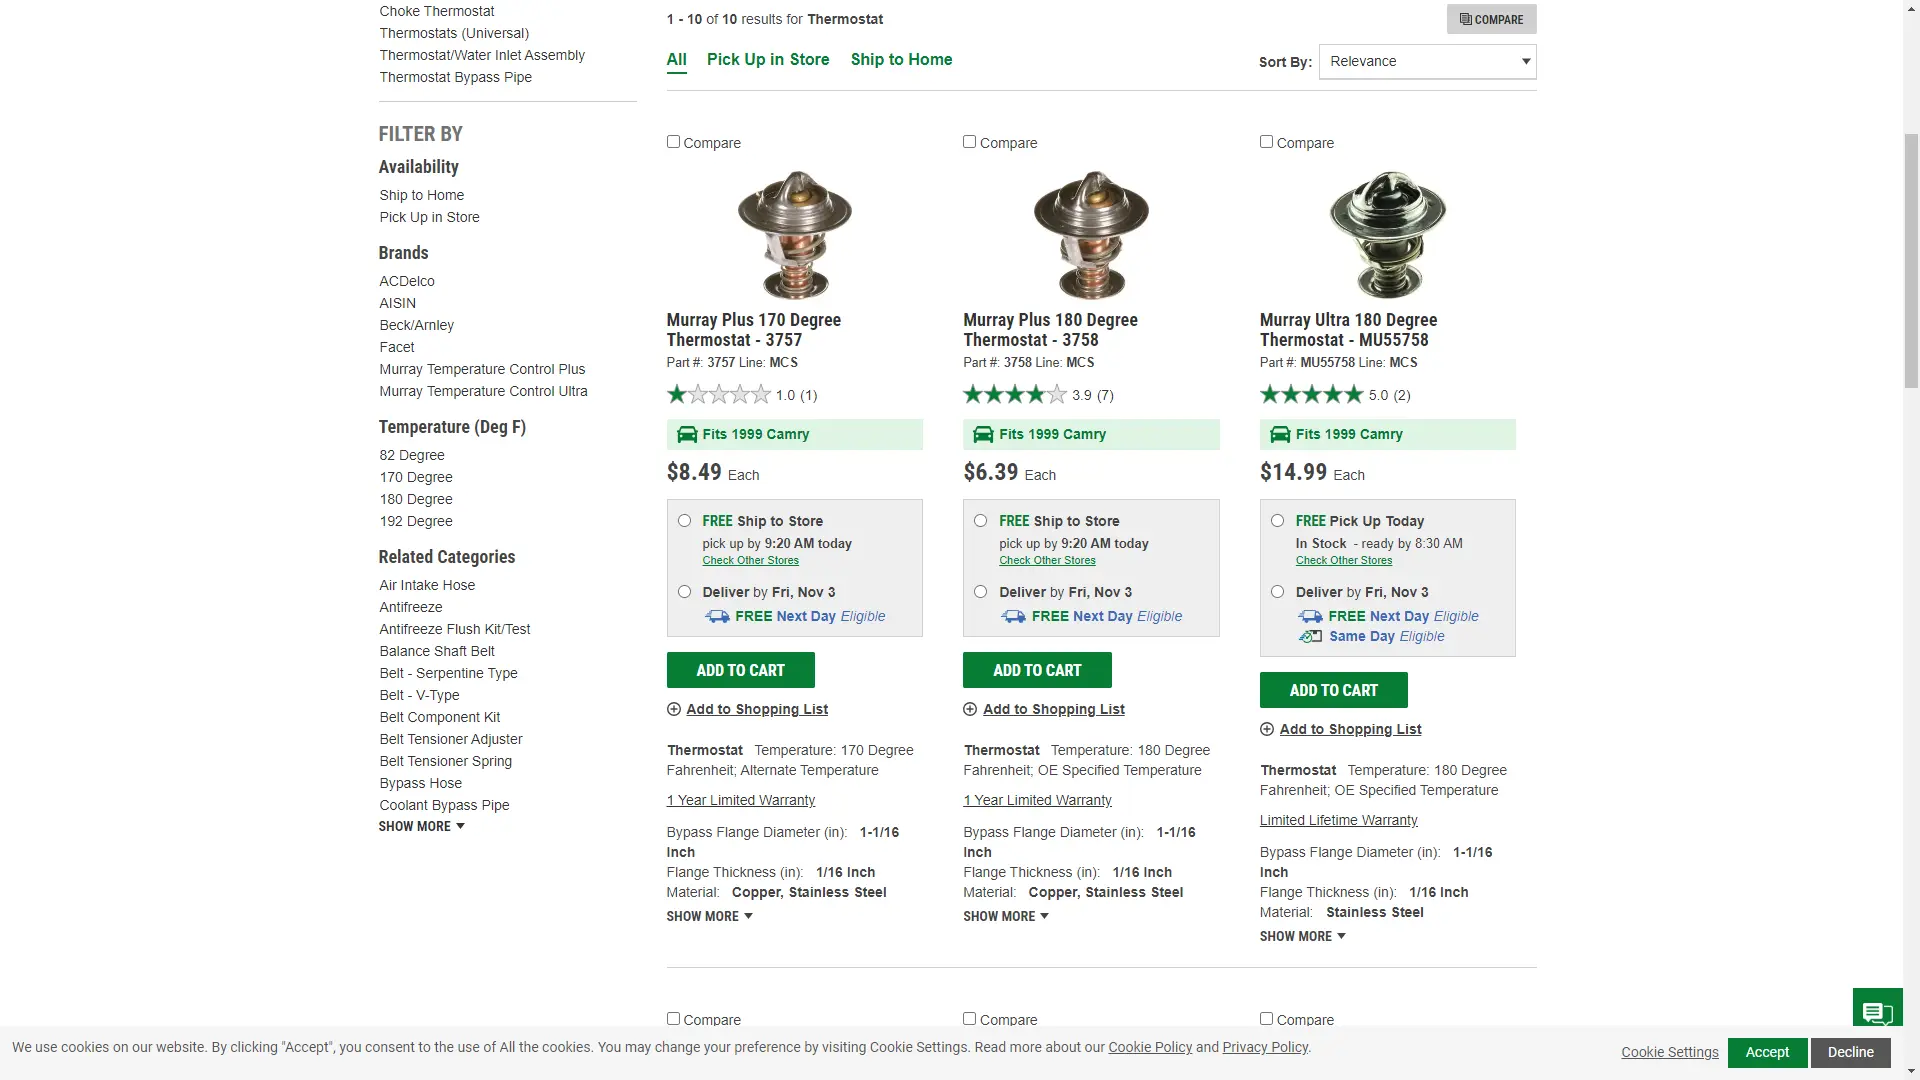This screenshot has width=1920, height=1080.
Task: Expand Show More under Related Categories
Action: pyautogui.click(x=421, y=826)
